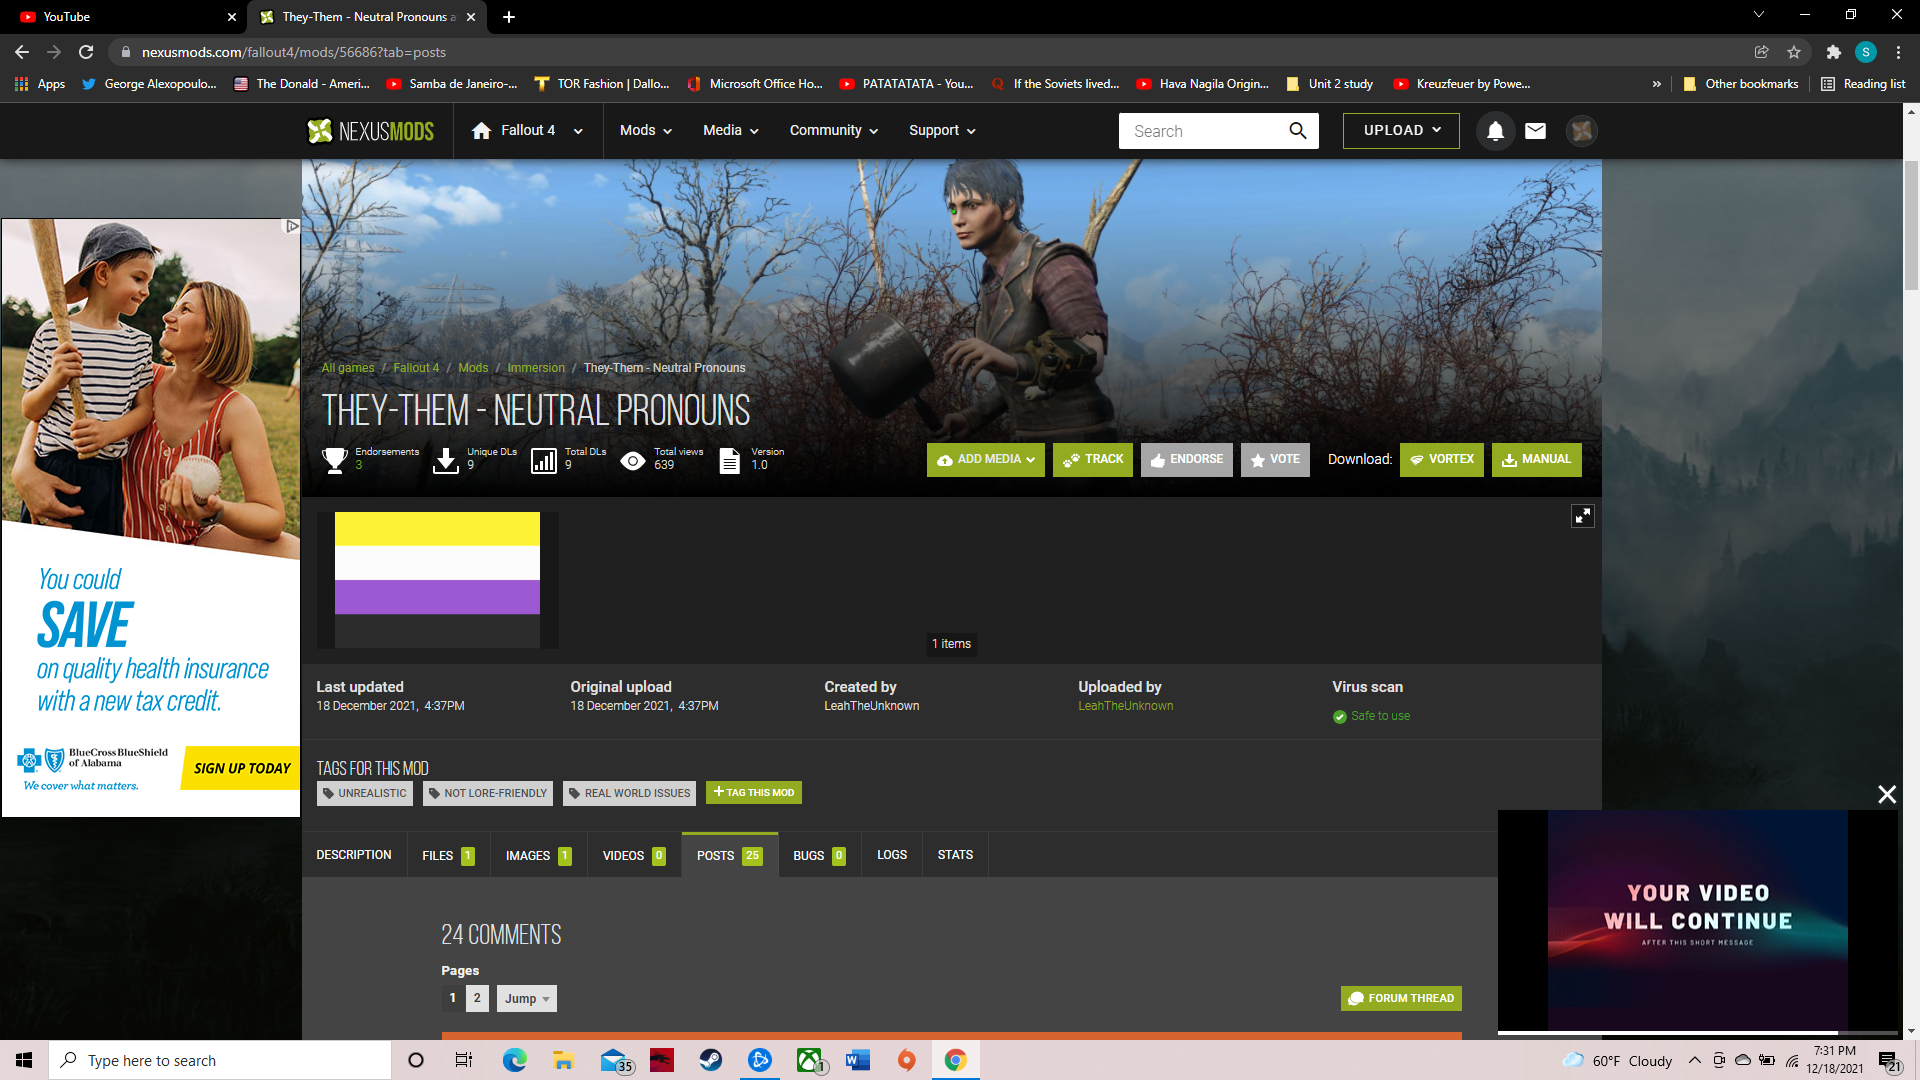Screen dimensions: 1920x1080
Task: Open the Unrealistic tag
Action: [x=365, y=794]
